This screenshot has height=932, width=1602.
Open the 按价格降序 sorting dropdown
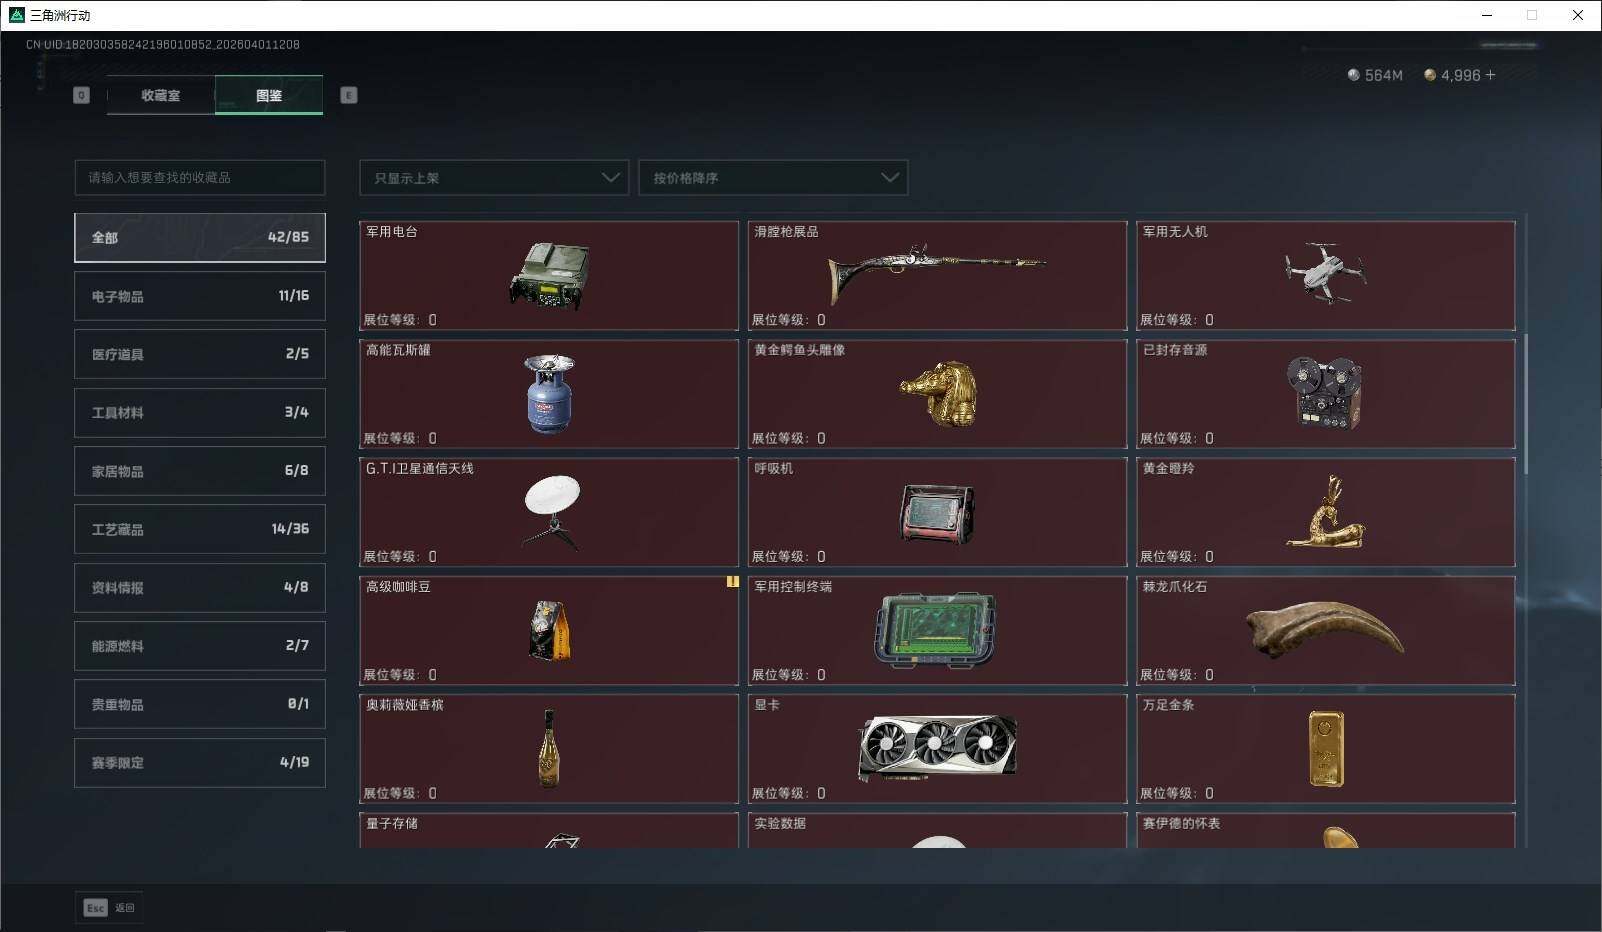coord(773,177)
